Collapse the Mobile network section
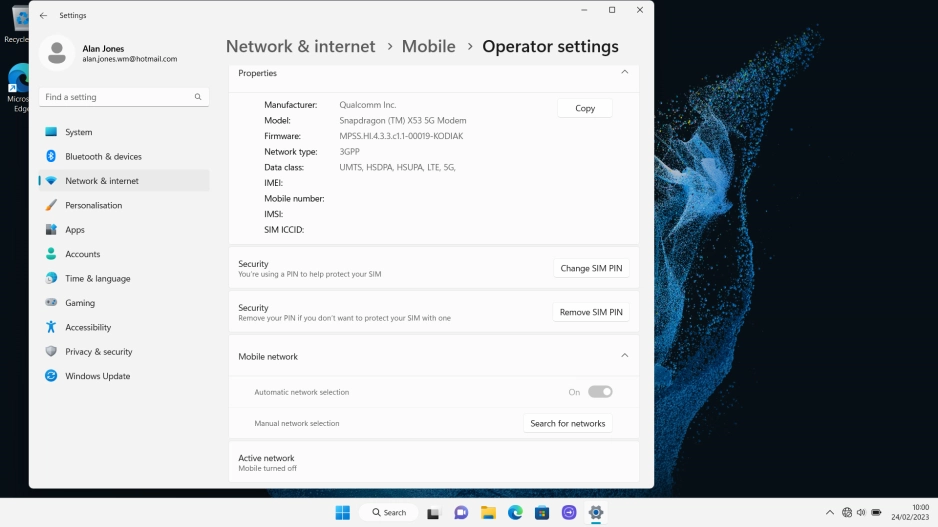938x527 pixels. click(x=625, y=356)
